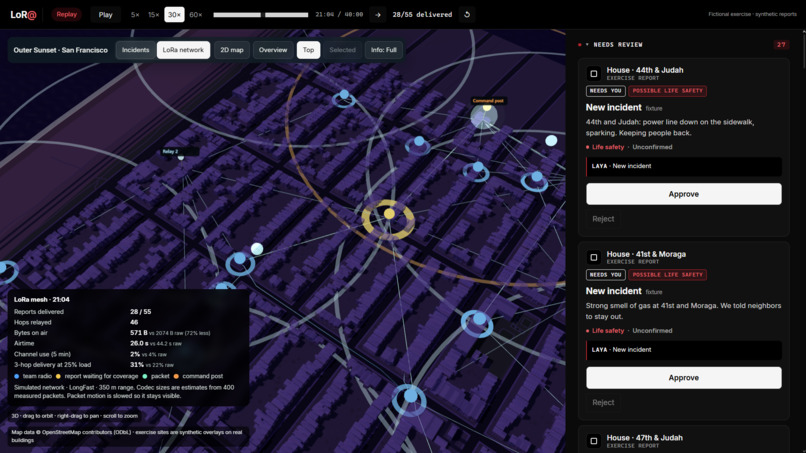Image resolution: width=806 pixels, height=453 pixels.
Task: Click the 21:04 / 40:00 time readout
Action: pos(339,14)
